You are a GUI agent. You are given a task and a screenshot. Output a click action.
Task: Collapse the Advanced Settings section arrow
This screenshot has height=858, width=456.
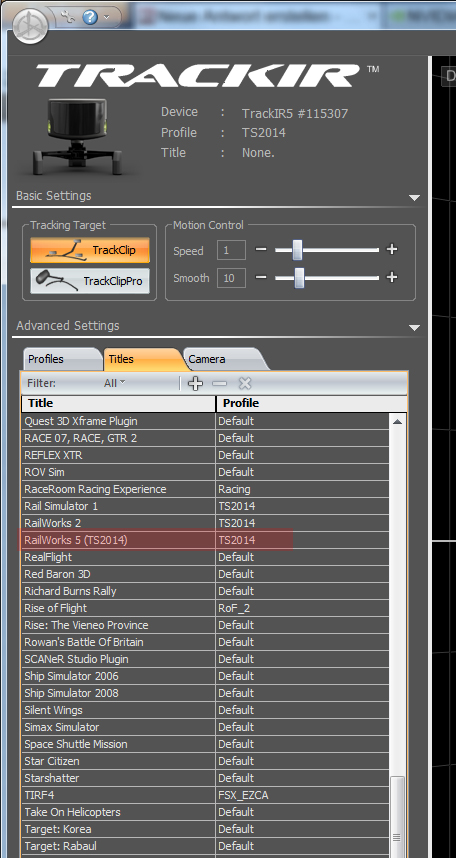(414, 328)
